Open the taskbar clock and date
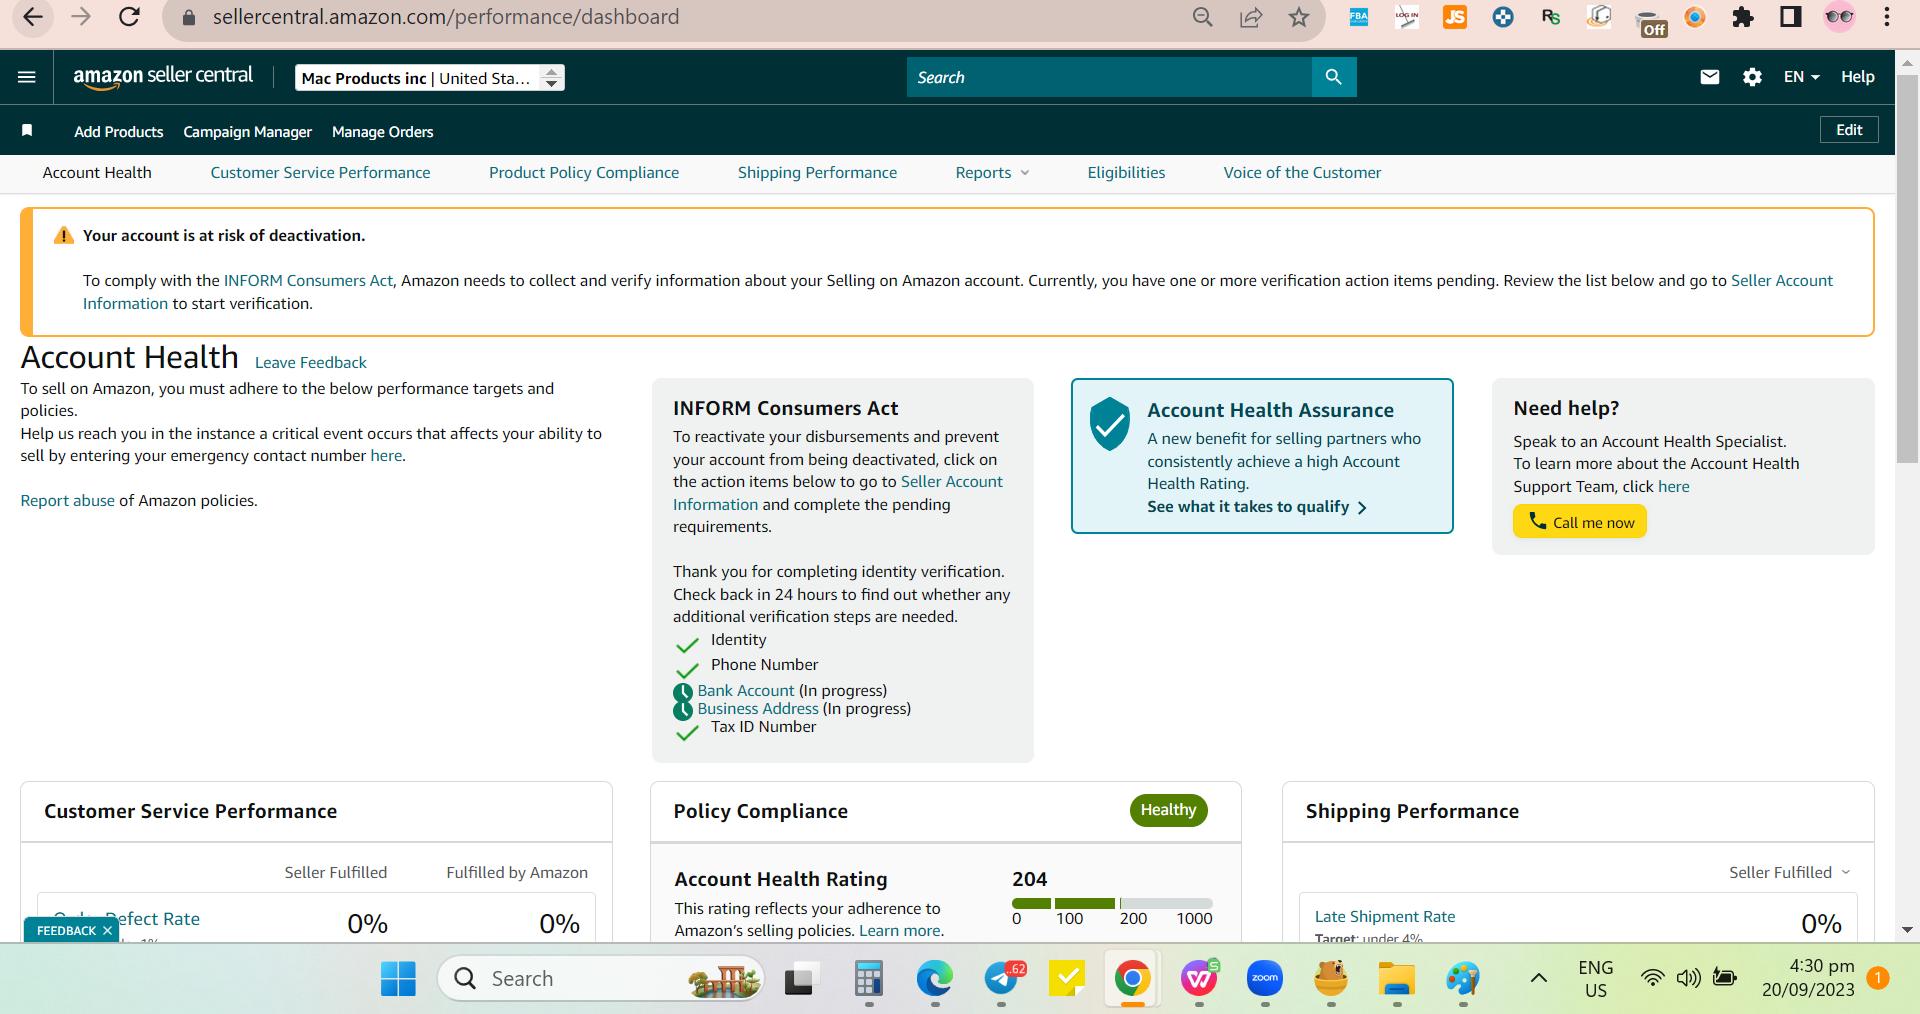Viewport: 1920px width, 1014px height. coord(1808,978)
